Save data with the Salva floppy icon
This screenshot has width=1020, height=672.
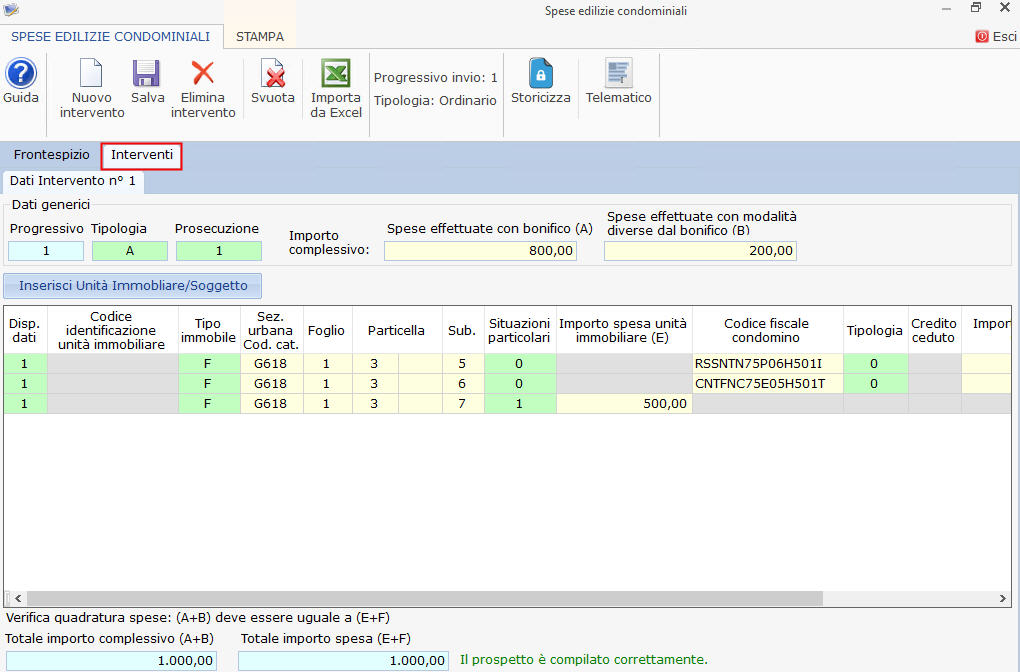[x=147, y=81]
